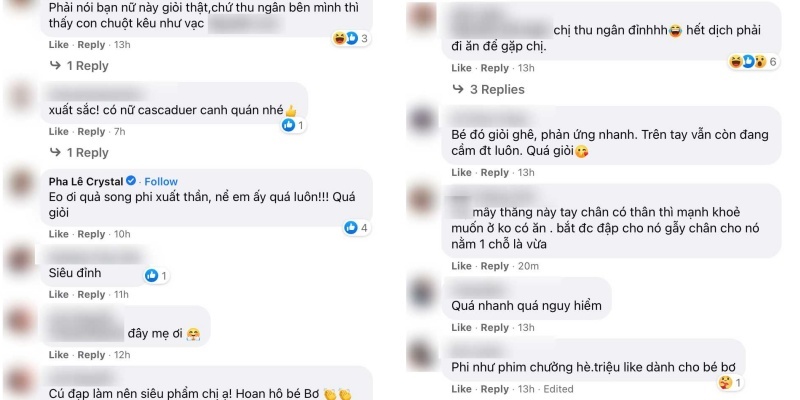Expand "1 Reply" under "chuột kêu như vạc" comment
This screenshot has width=800, height=400.
(79, 66)
